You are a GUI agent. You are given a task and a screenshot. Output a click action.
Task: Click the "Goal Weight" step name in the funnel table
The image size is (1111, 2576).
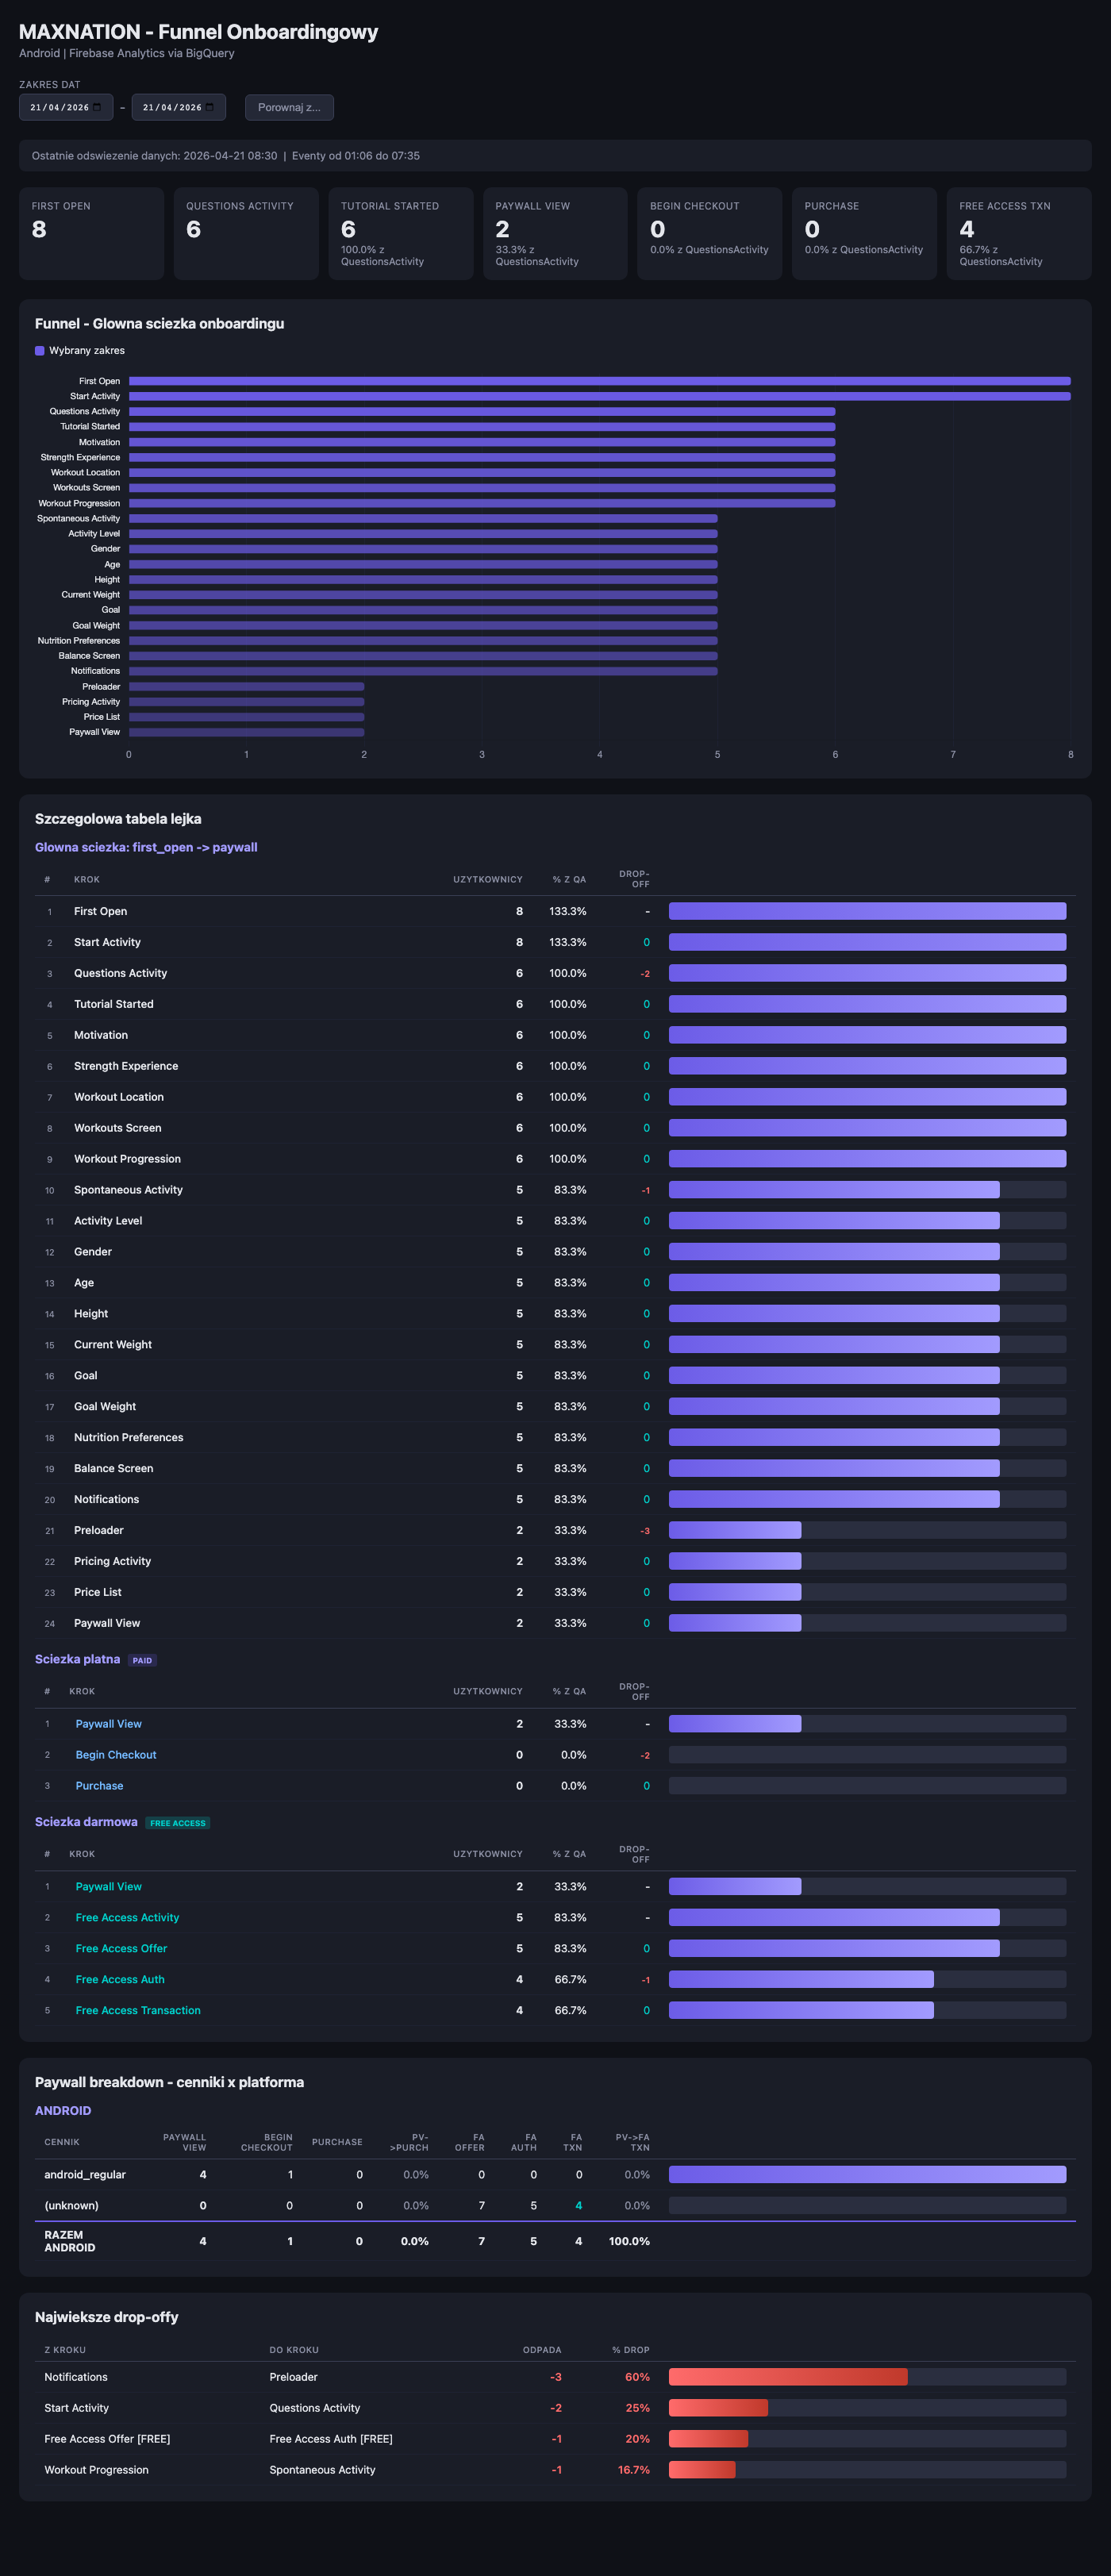105,1407
